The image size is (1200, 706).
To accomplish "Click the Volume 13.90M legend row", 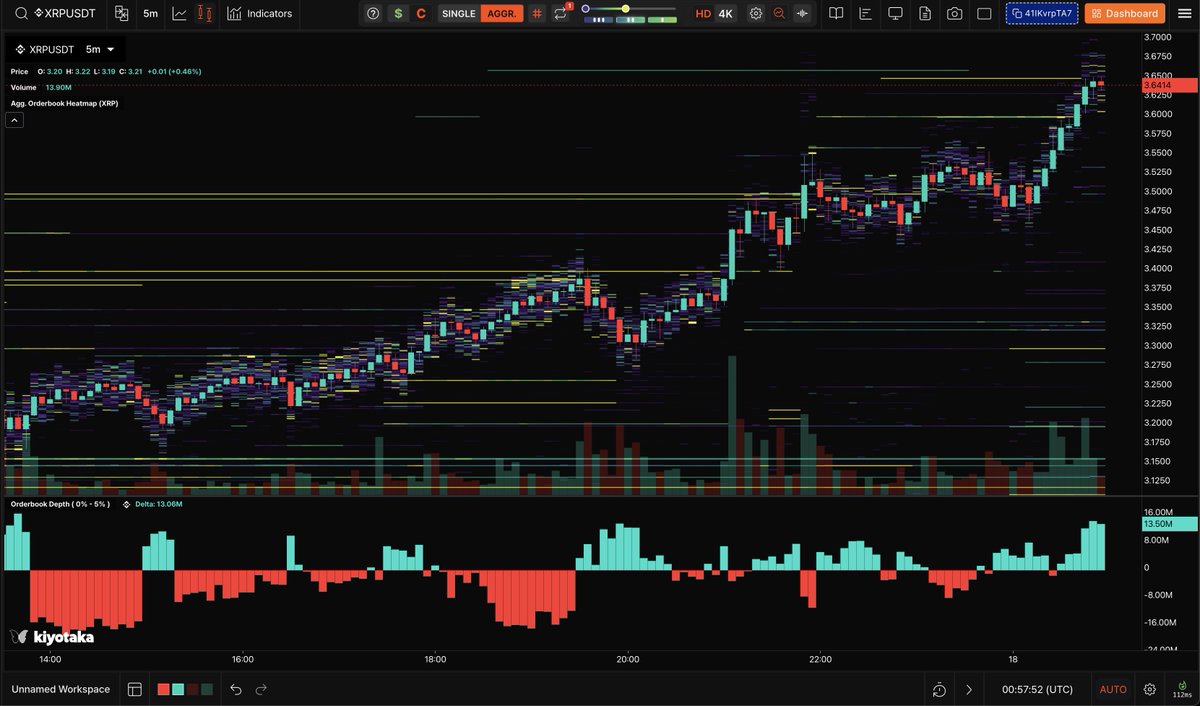I will [41, 87].
